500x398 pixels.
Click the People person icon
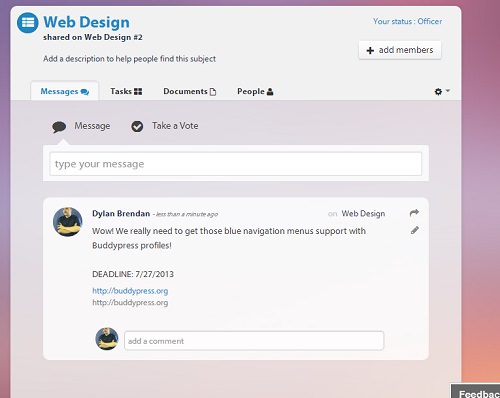270,92
